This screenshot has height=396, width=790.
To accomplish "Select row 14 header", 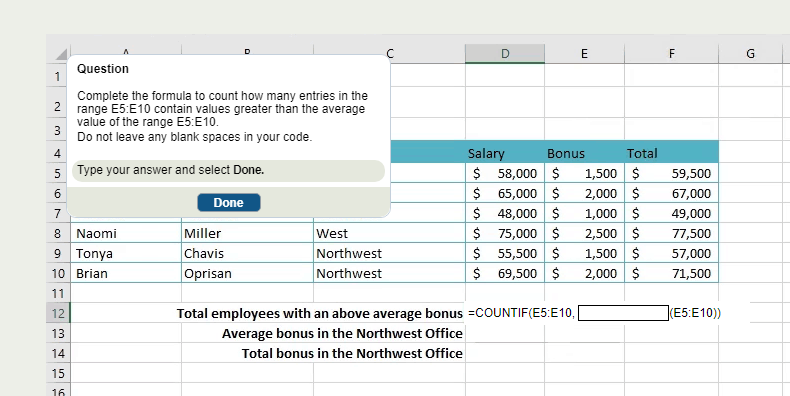I will point(58,354).
